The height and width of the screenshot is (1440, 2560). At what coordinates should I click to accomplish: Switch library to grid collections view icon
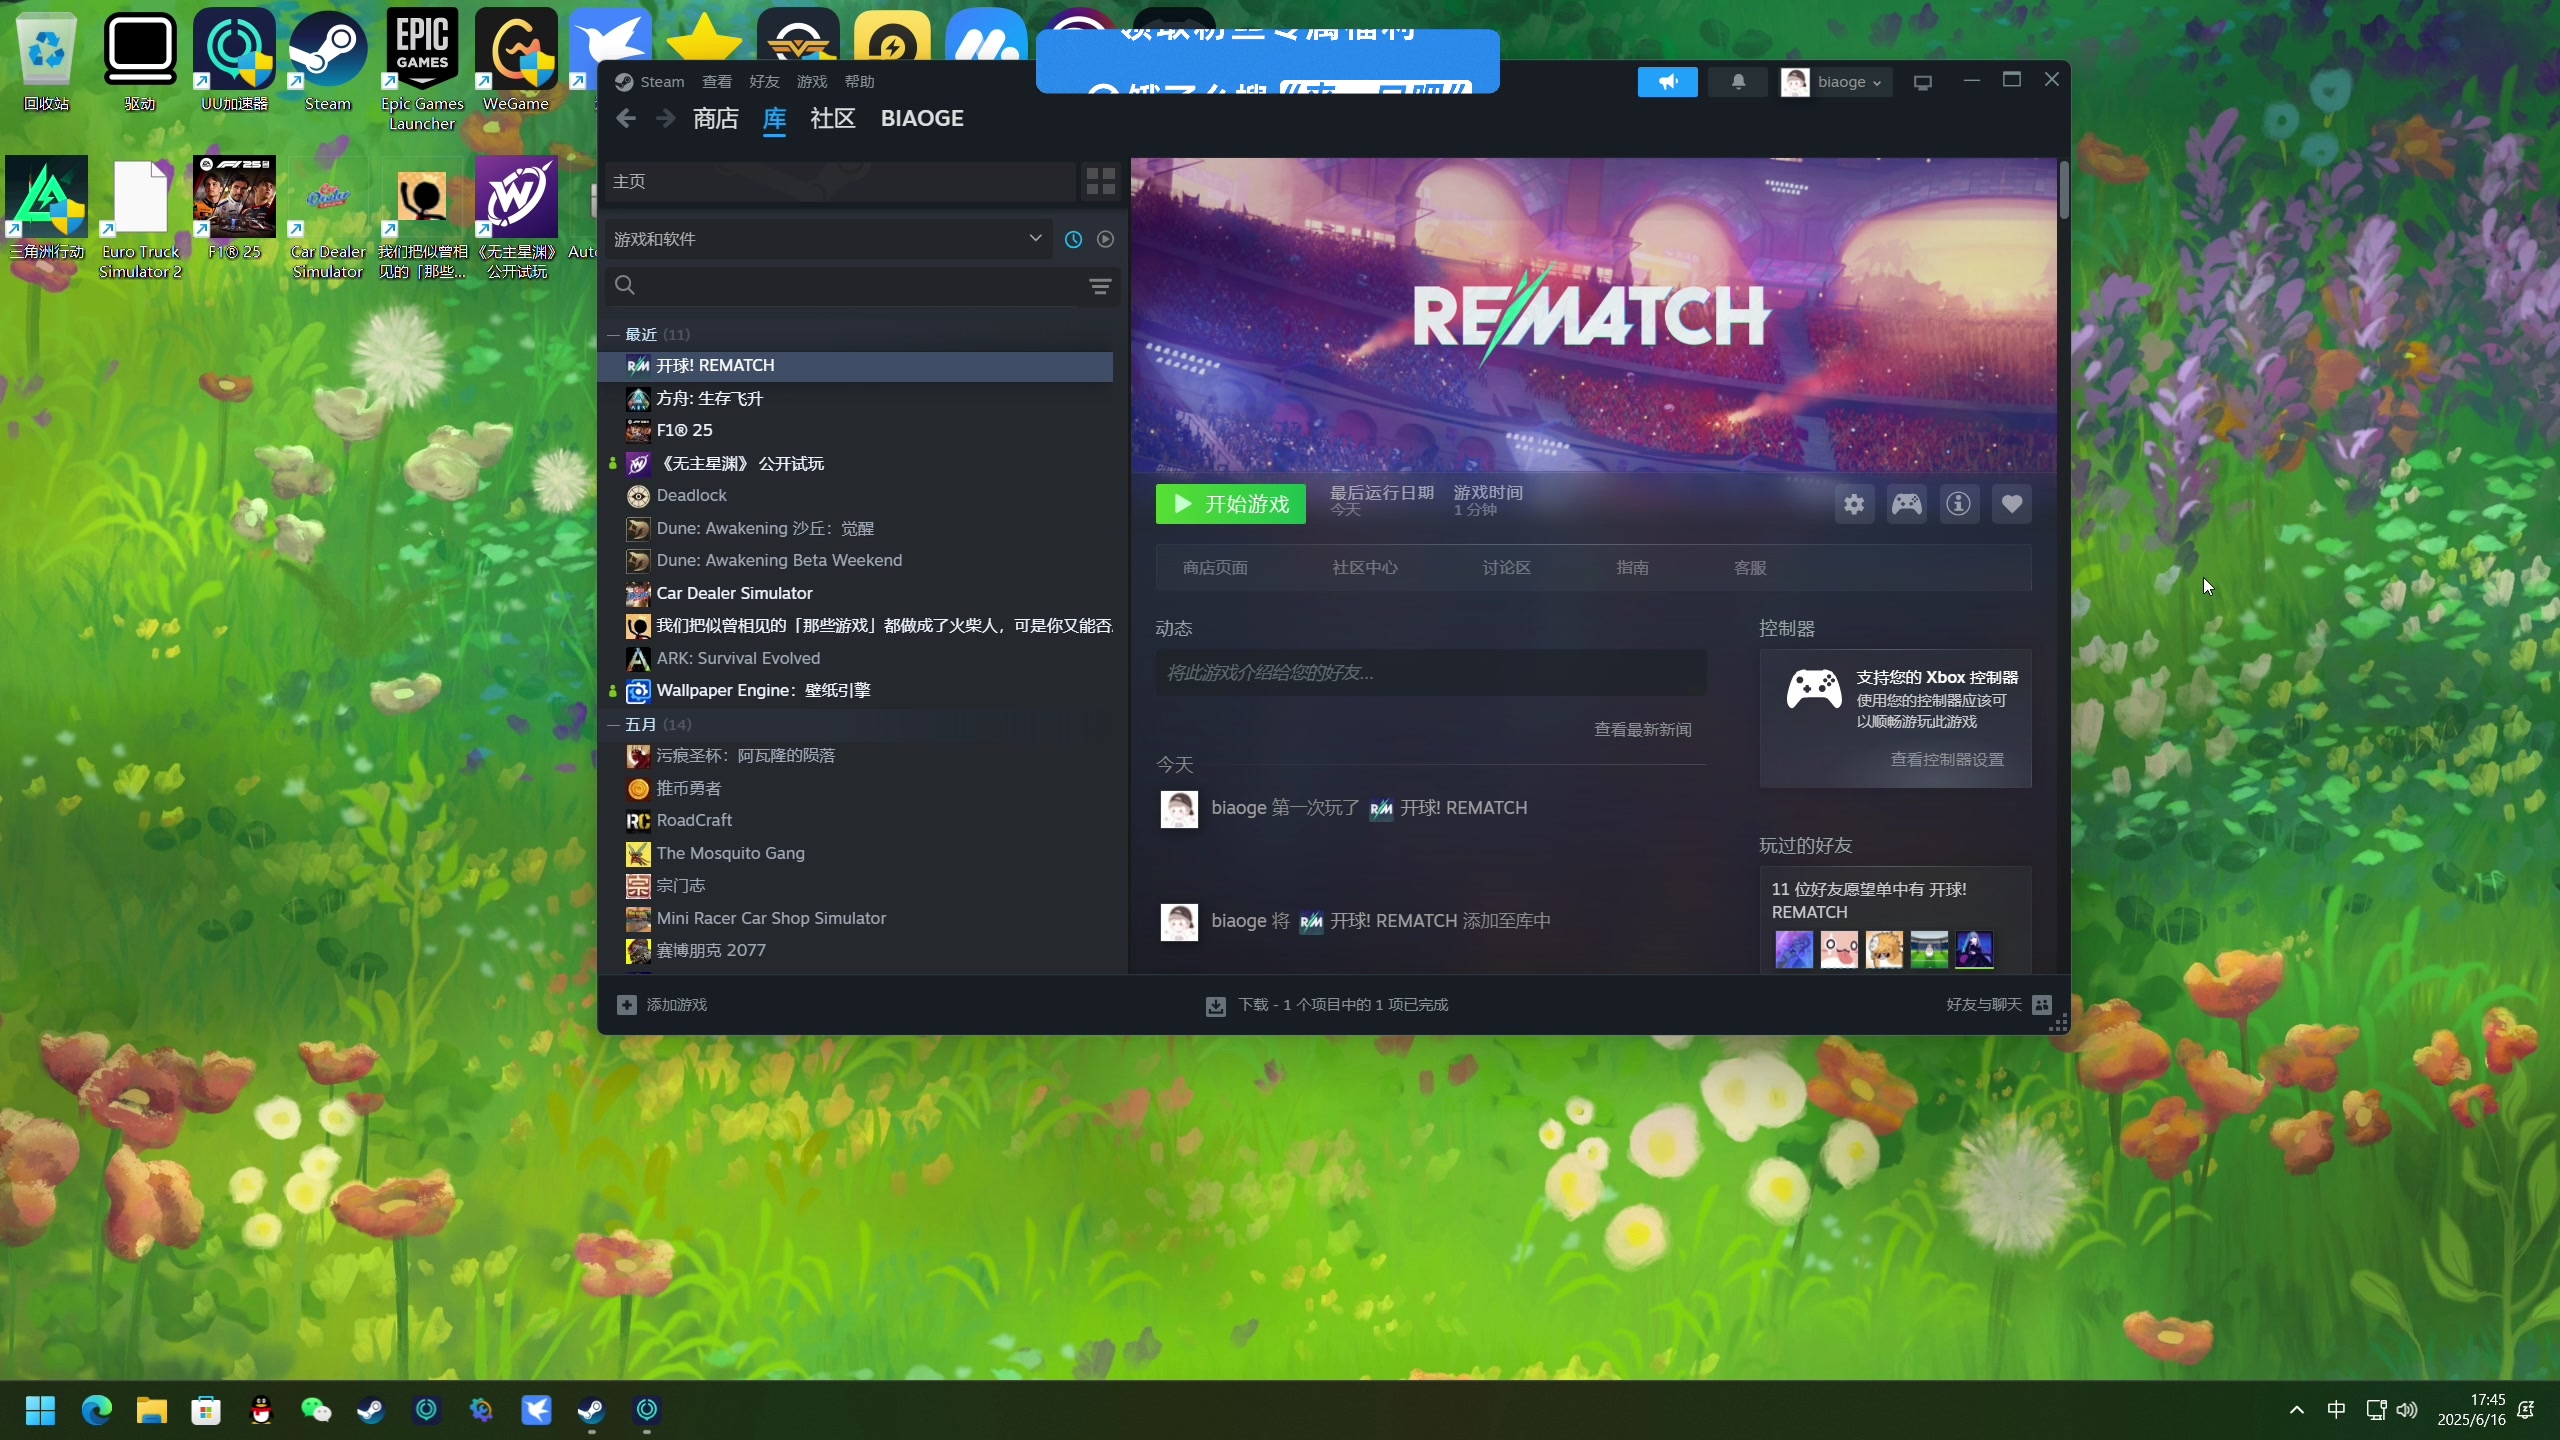coord(1101,181)
